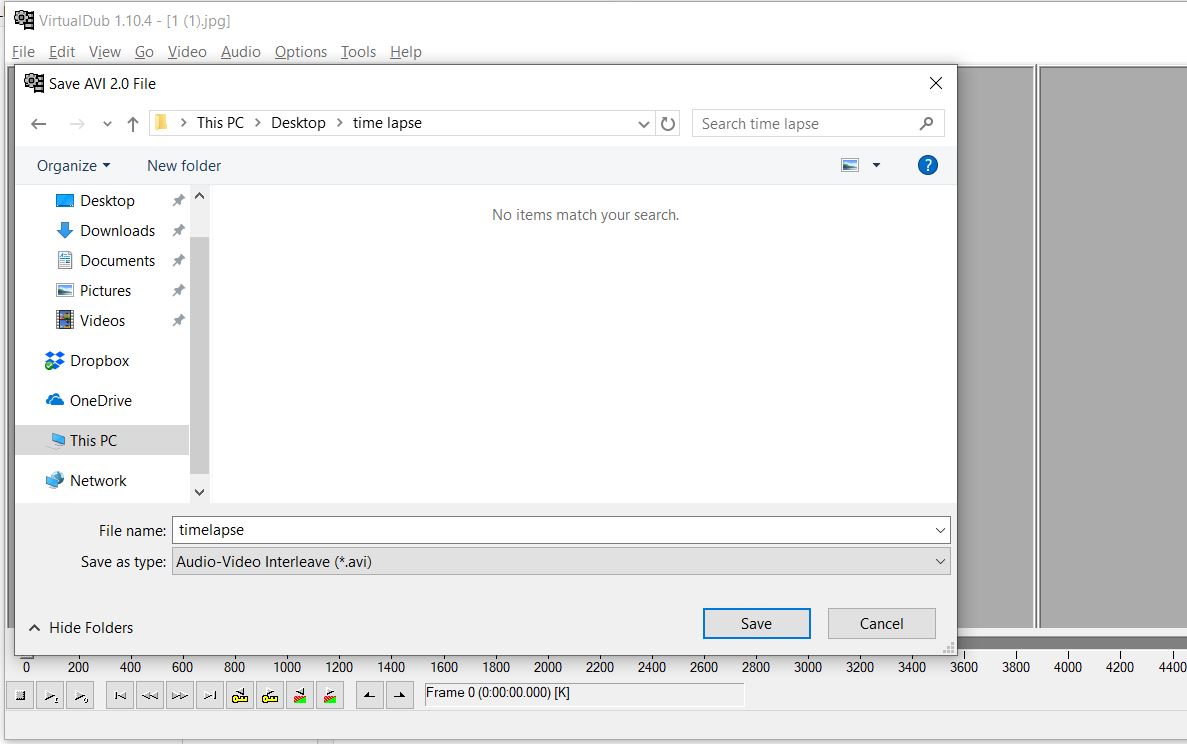Viewport: 1187px width, 744px height.
Task: Click This PC in the address breadcrumb
Action: (x=220, y=123)
